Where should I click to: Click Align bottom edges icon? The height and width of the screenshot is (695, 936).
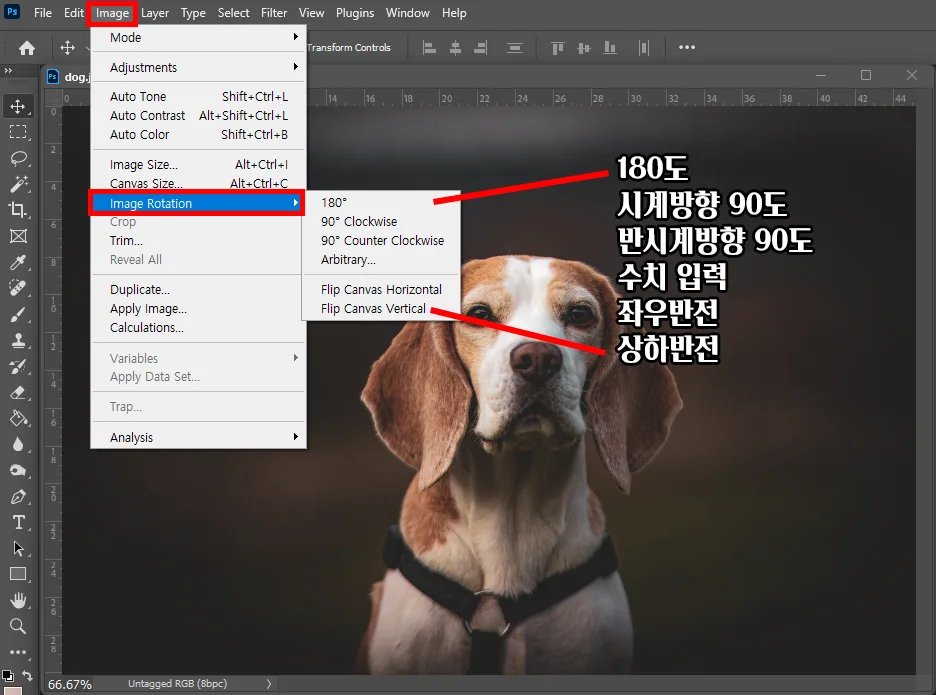point(609,47)
